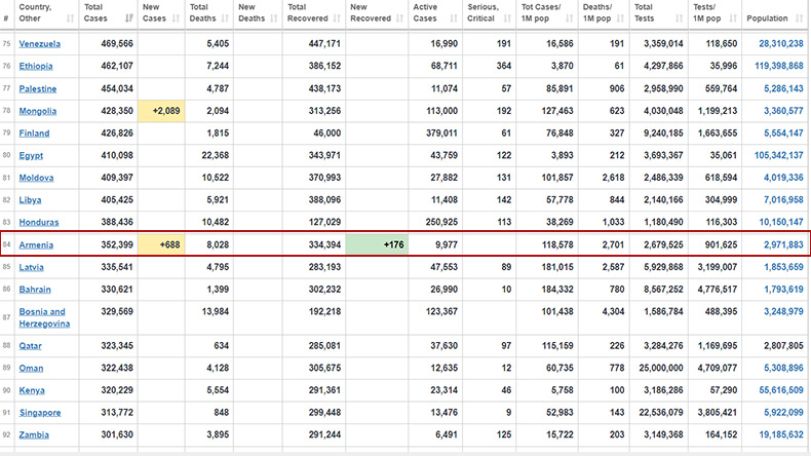Sort by Country, Other column arrow icon
This screenshot has height=456, width=811.
(70, 19)
